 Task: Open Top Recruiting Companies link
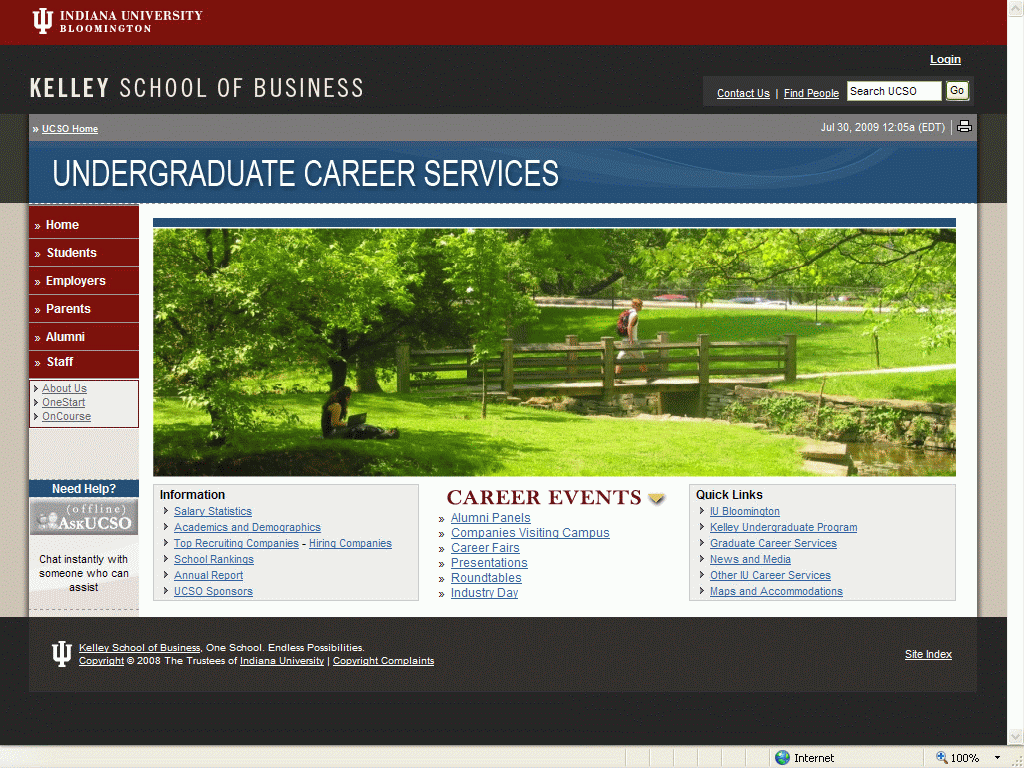(x=236, y=543)
